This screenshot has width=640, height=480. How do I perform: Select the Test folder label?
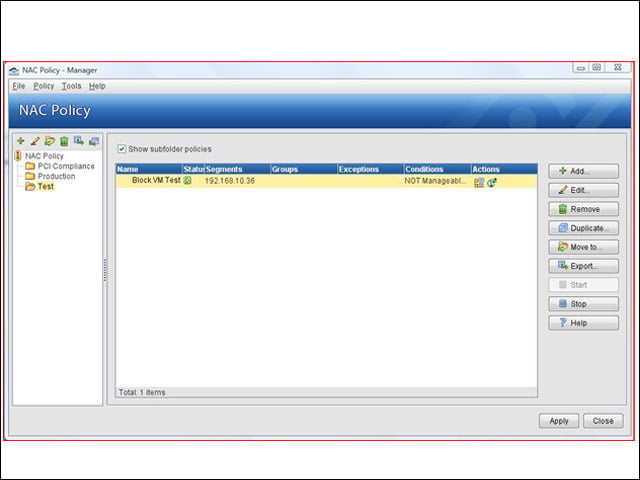(46, 187)
